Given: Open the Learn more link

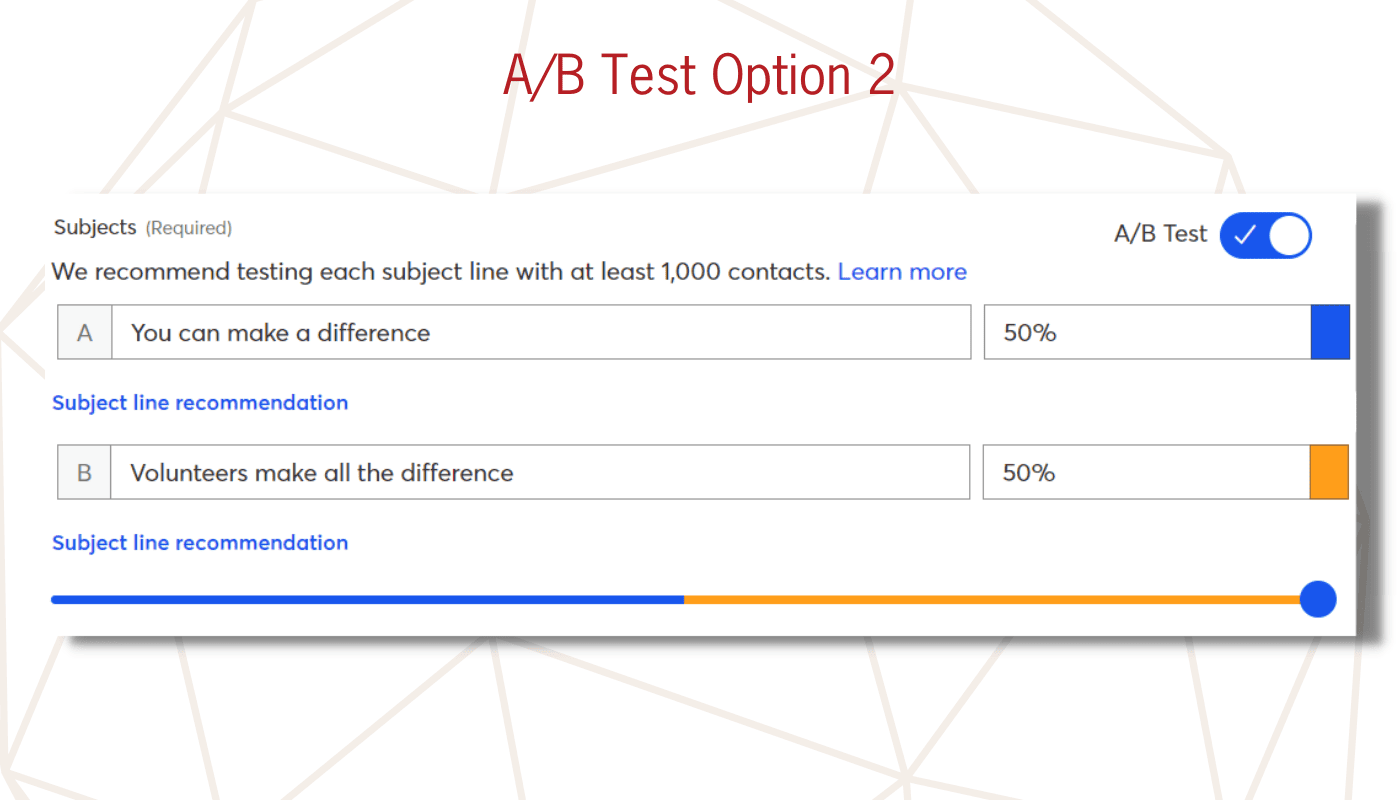Looking at the screenshot, I should pos(902,272).
